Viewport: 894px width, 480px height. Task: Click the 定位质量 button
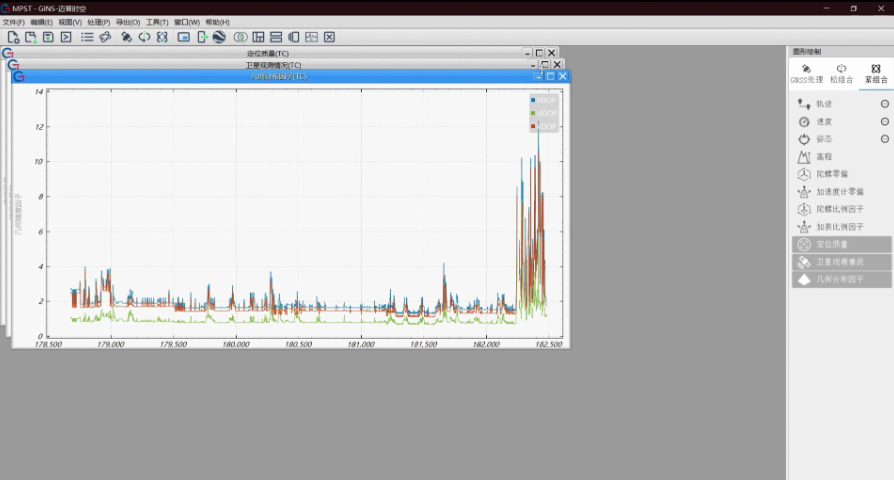coord(841,244)
